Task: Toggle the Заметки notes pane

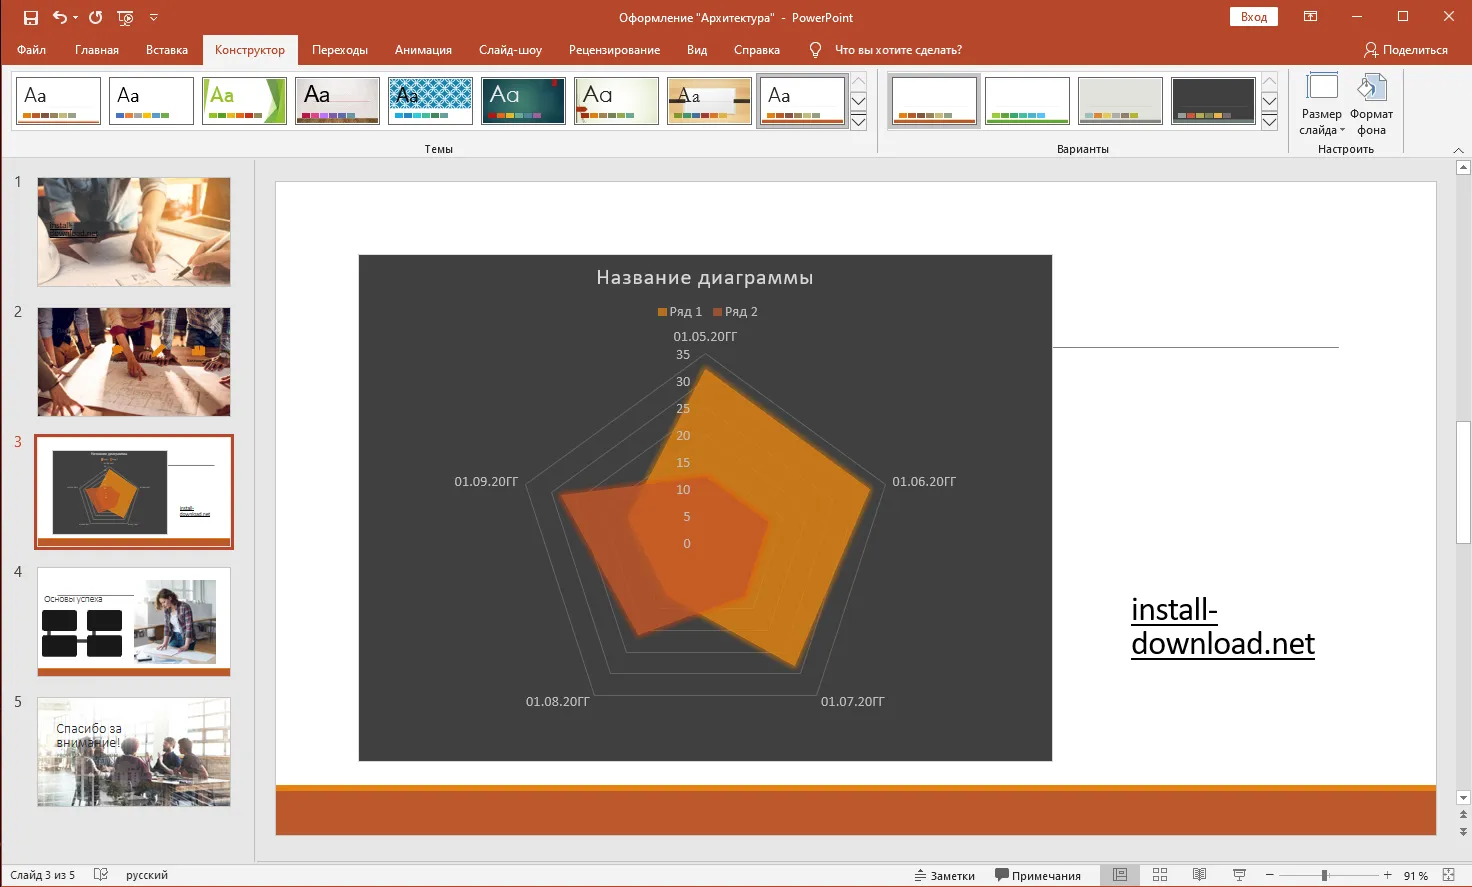Action: click(x=944, y=875)
